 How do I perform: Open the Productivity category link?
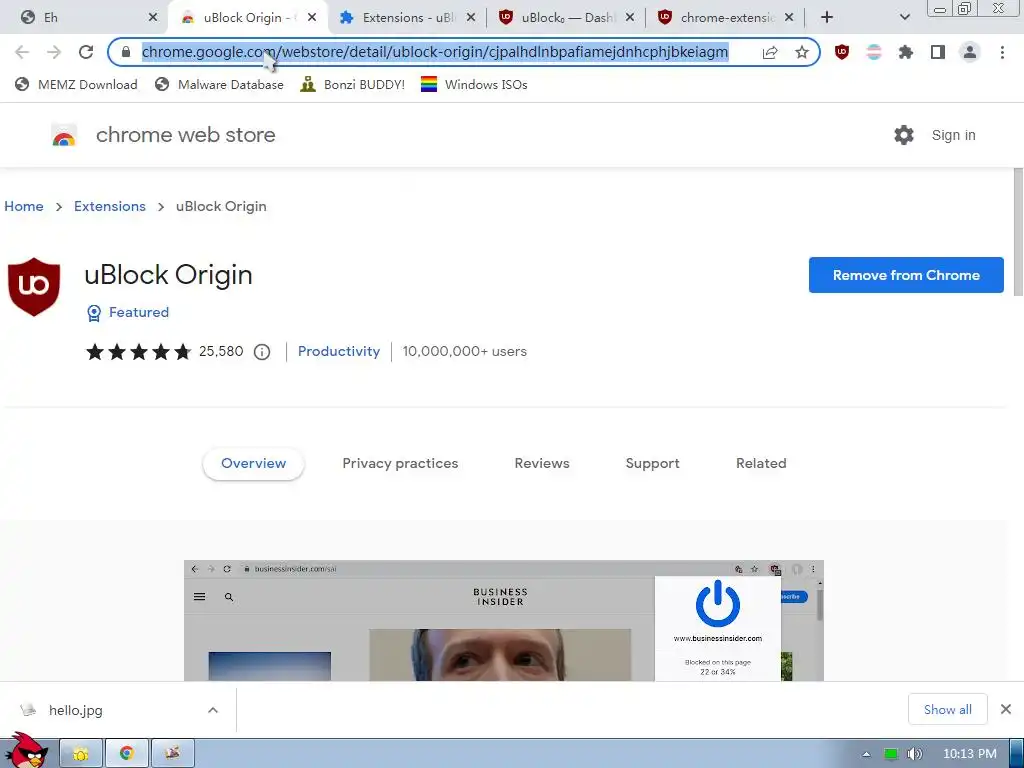point(339,351)
